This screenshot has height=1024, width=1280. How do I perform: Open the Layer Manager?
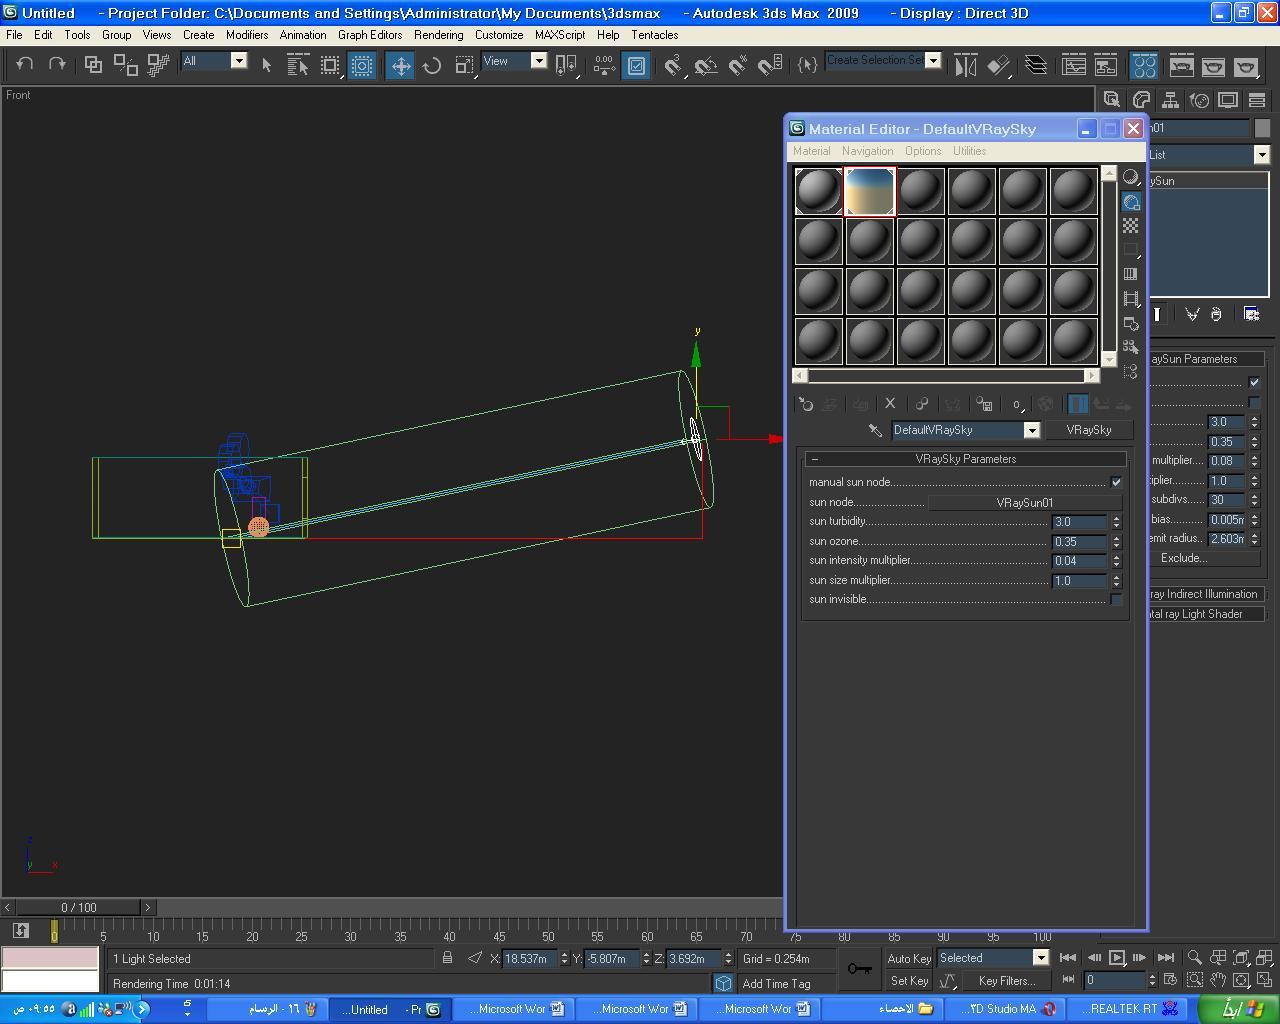point(1036,65)
